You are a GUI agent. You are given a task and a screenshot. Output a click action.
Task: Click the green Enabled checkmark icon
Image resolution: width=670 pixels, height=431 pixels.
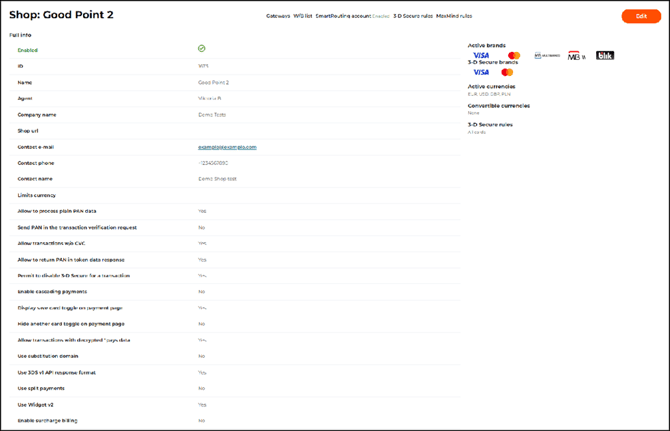(202, 49)
